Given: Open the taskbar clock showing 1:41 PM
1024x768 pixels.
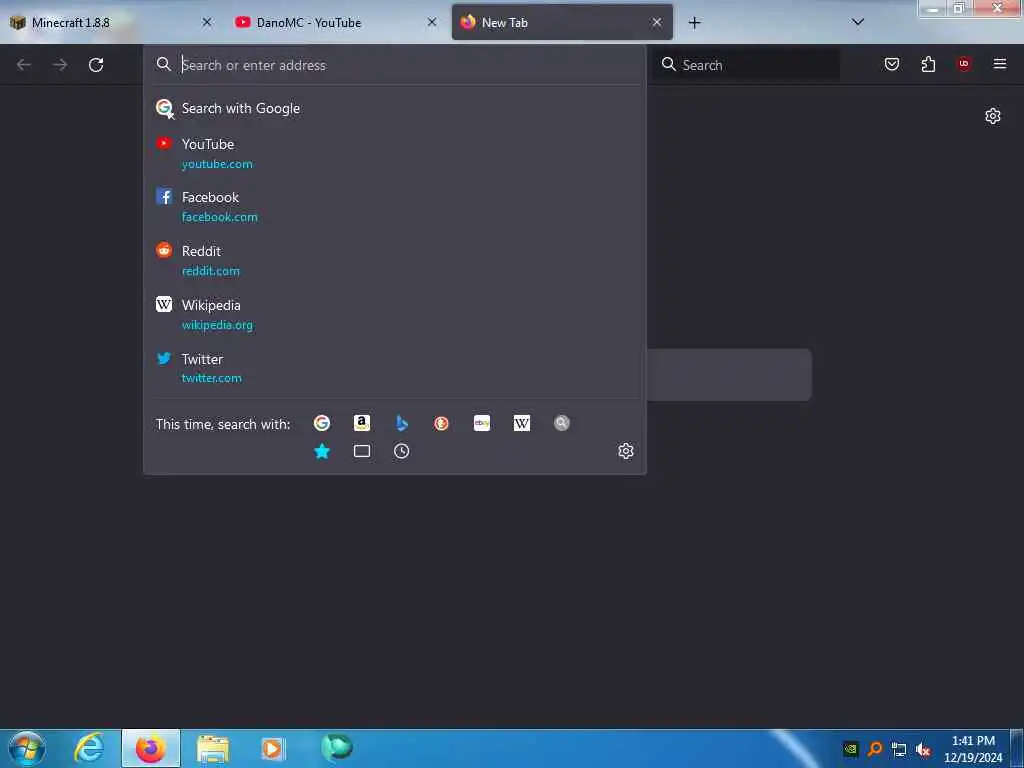Looking at the screenshot, I should 973,749.
